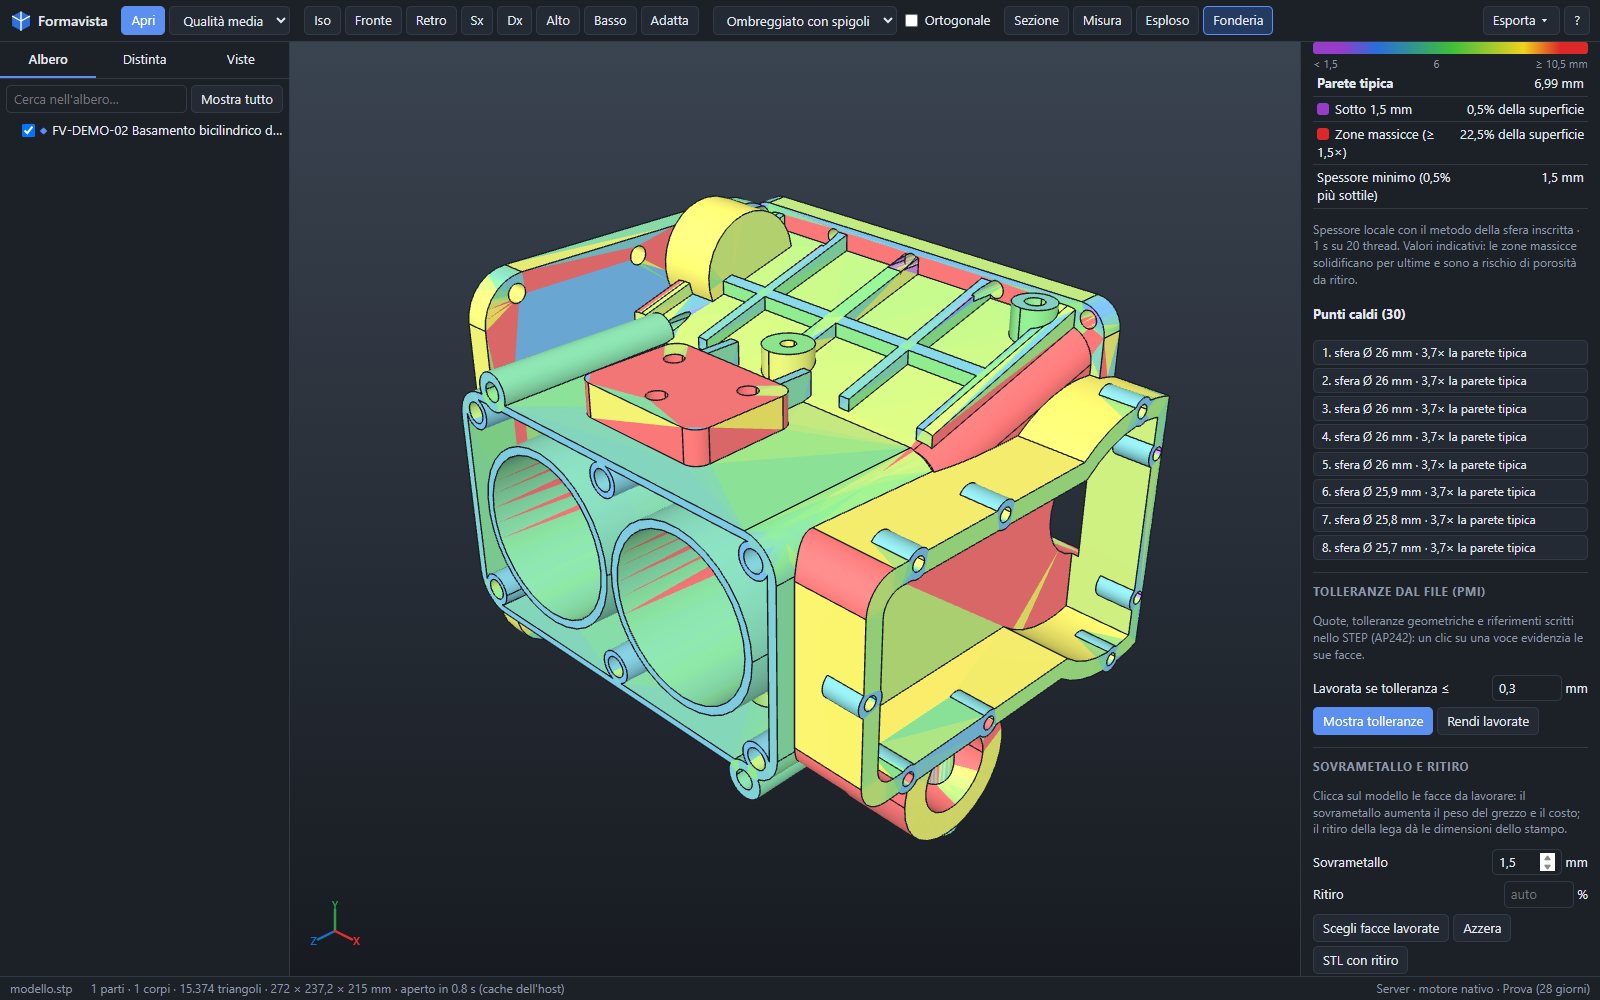1600x1000 pixels.
Task: Click the Ritiro auto input field
Action: coord(1538,895)
